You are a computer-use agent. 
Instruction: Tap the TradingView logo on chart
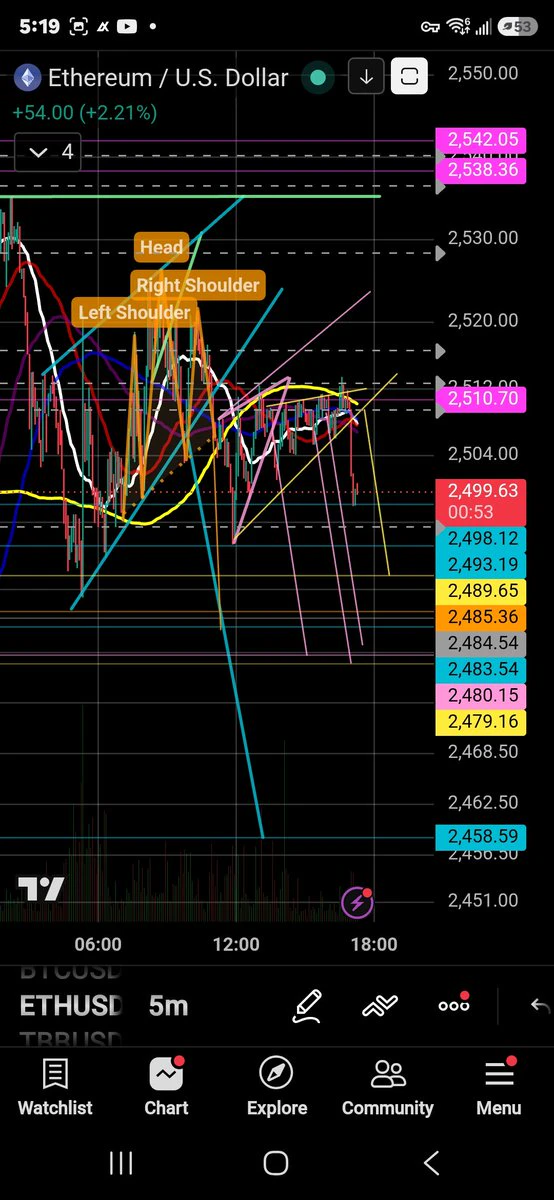click(x=41, y=889)
